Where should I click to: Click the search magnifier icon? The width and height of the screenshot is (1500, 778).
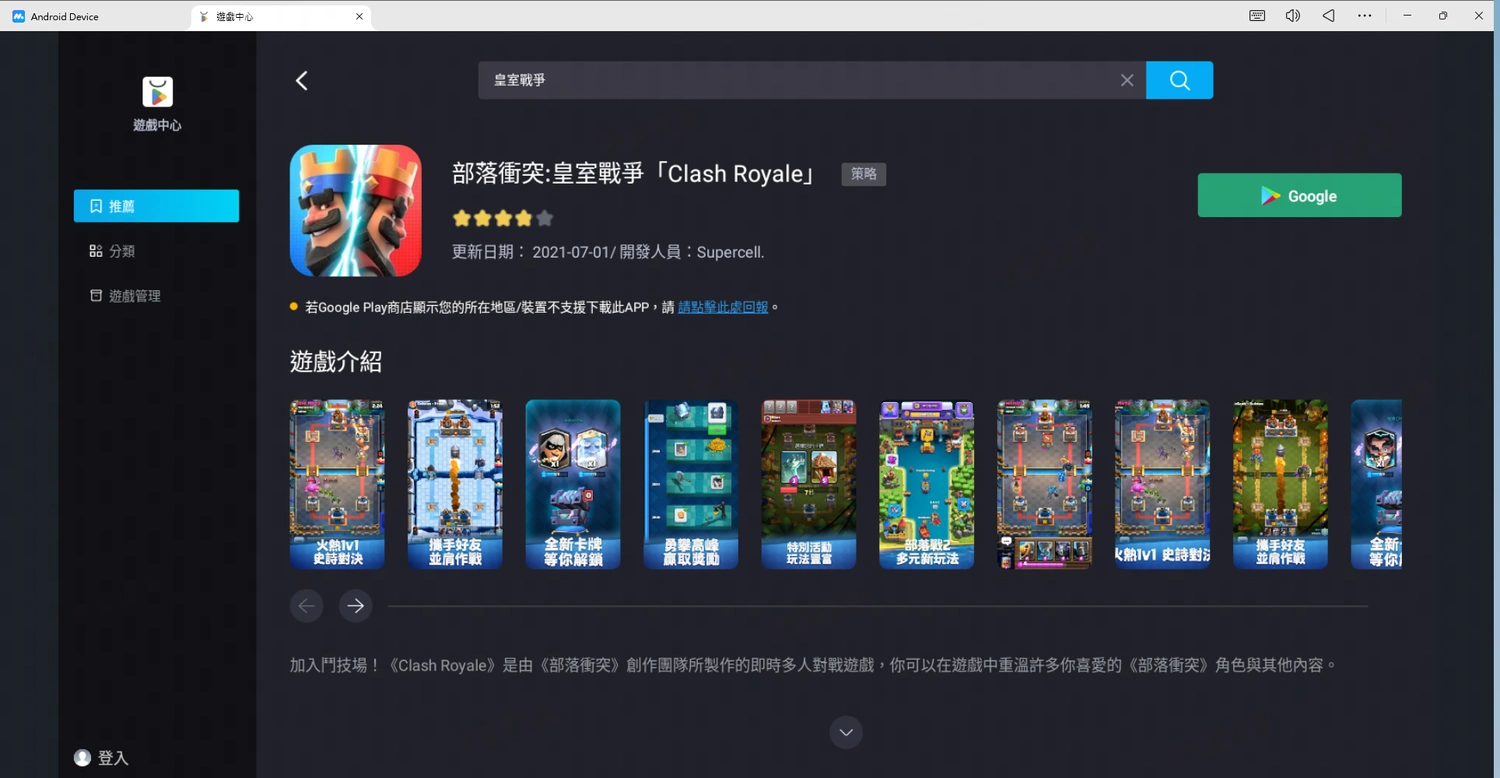(x=1179, y=80)
